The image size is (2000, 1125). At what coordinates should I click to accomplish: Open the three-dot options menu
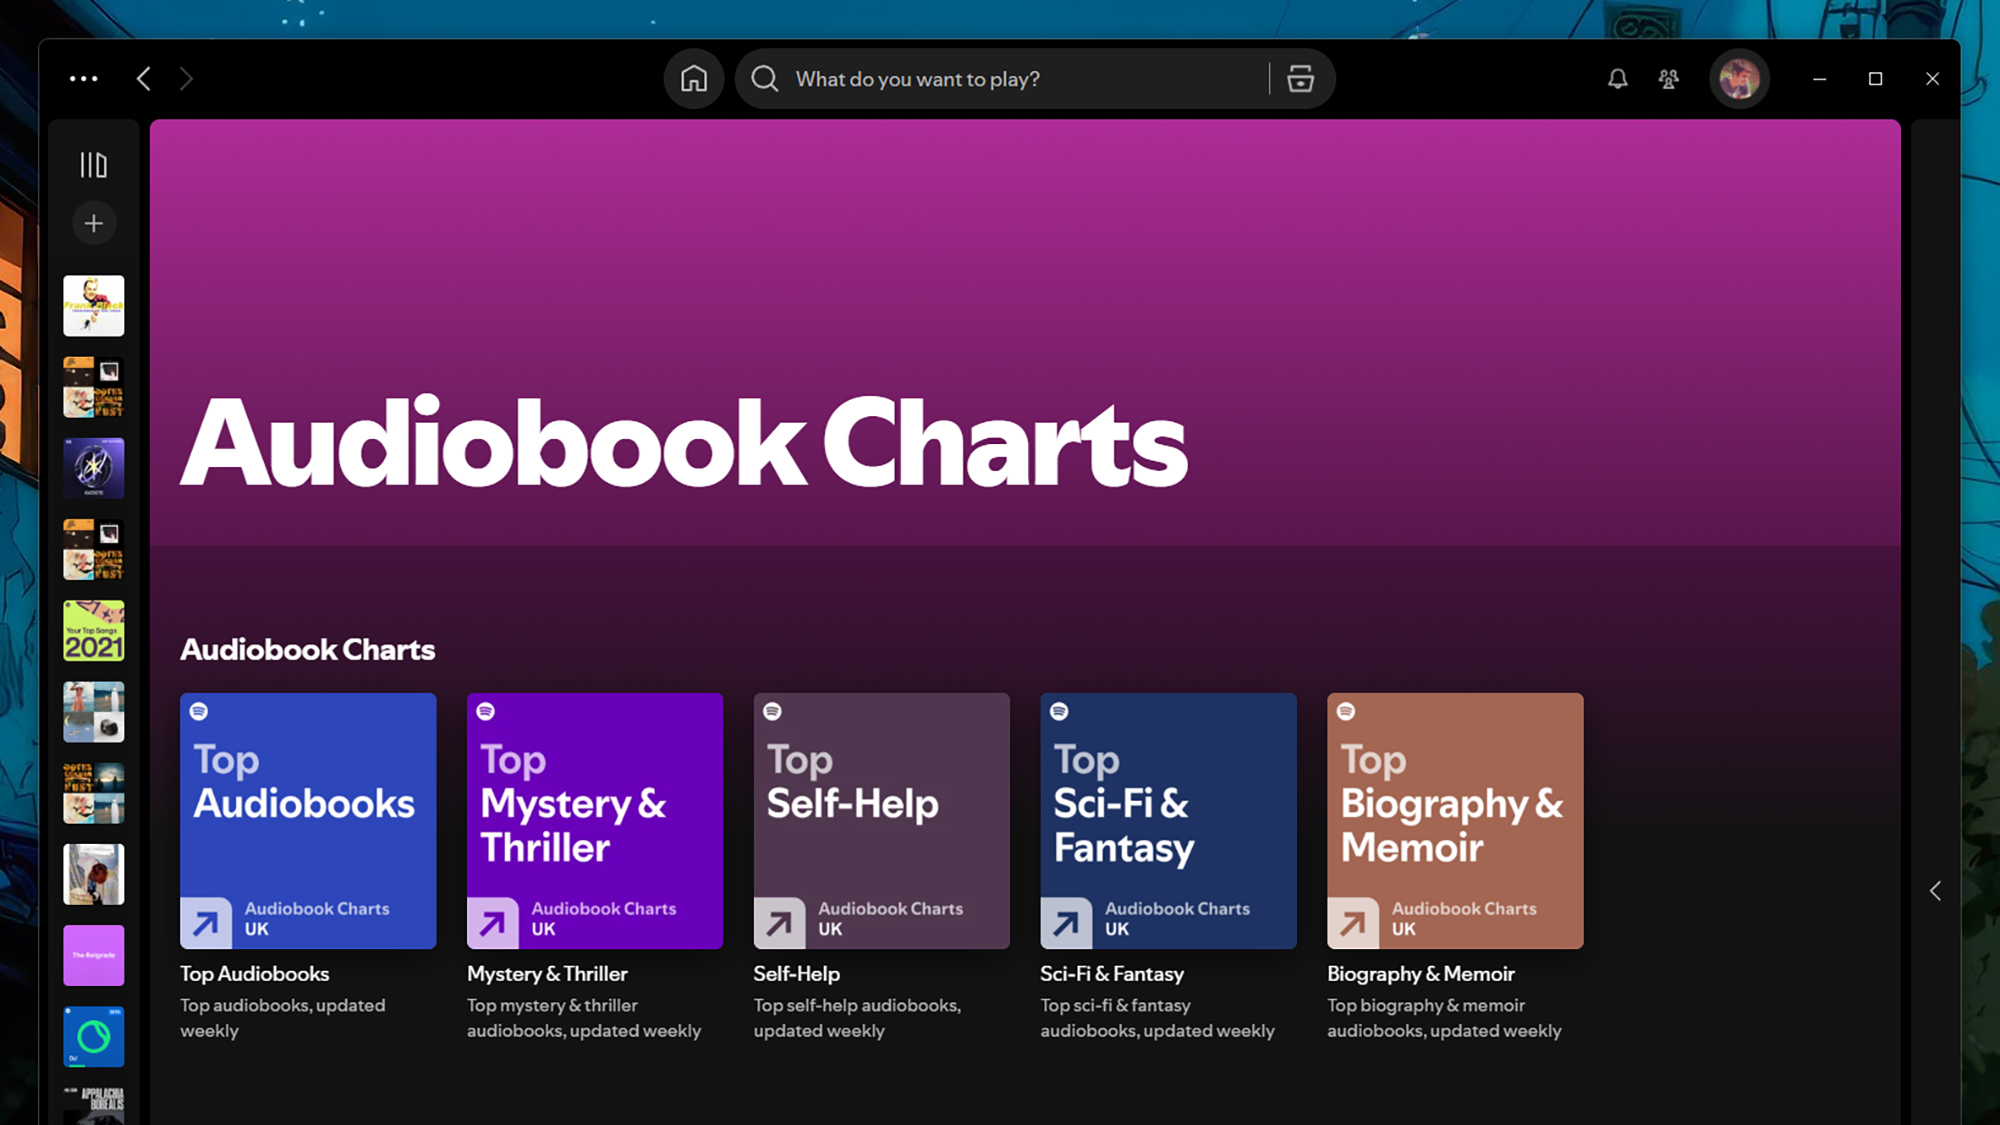84,78
